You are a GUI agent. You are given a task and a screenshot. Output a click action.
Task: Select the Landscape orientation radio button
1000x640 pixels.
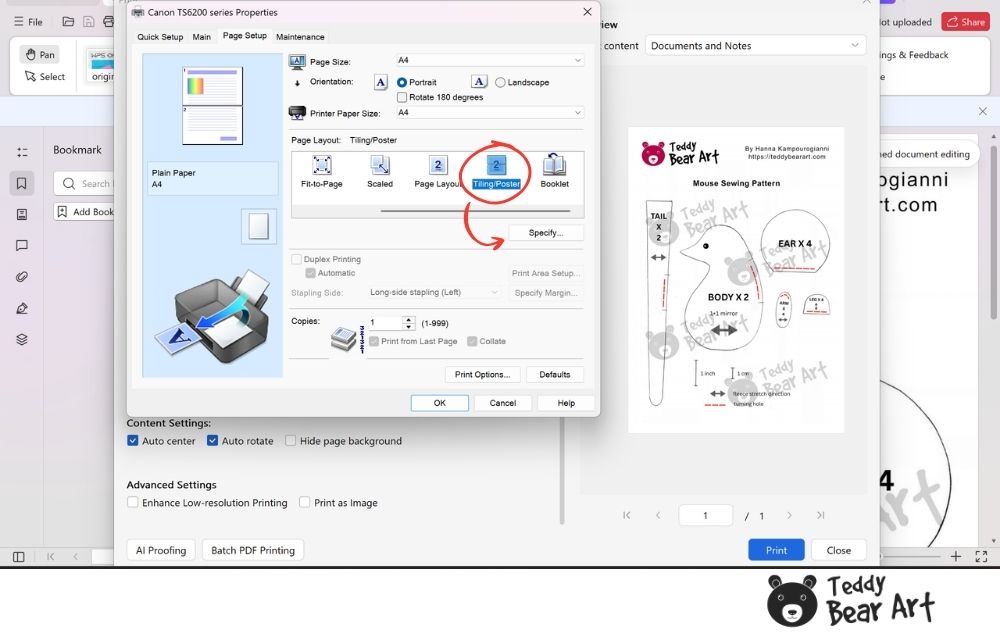pyautogui.click(x=500, y=82)
